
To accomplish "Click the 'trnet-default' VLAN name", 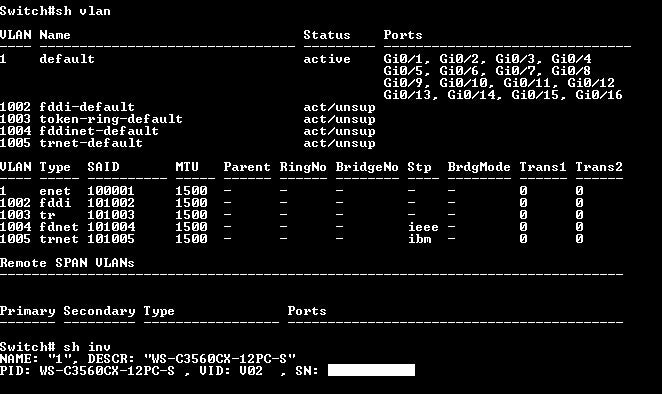I will coord(91,143).
